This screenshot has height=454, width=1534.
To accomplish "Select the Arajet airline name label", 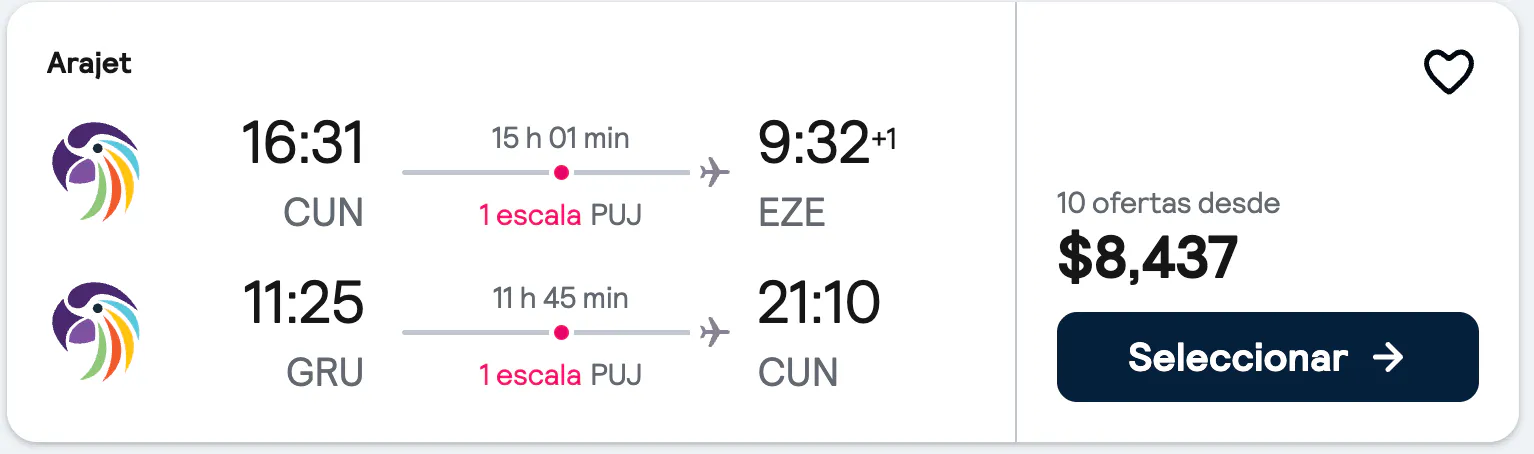I will tap(89, 64).
